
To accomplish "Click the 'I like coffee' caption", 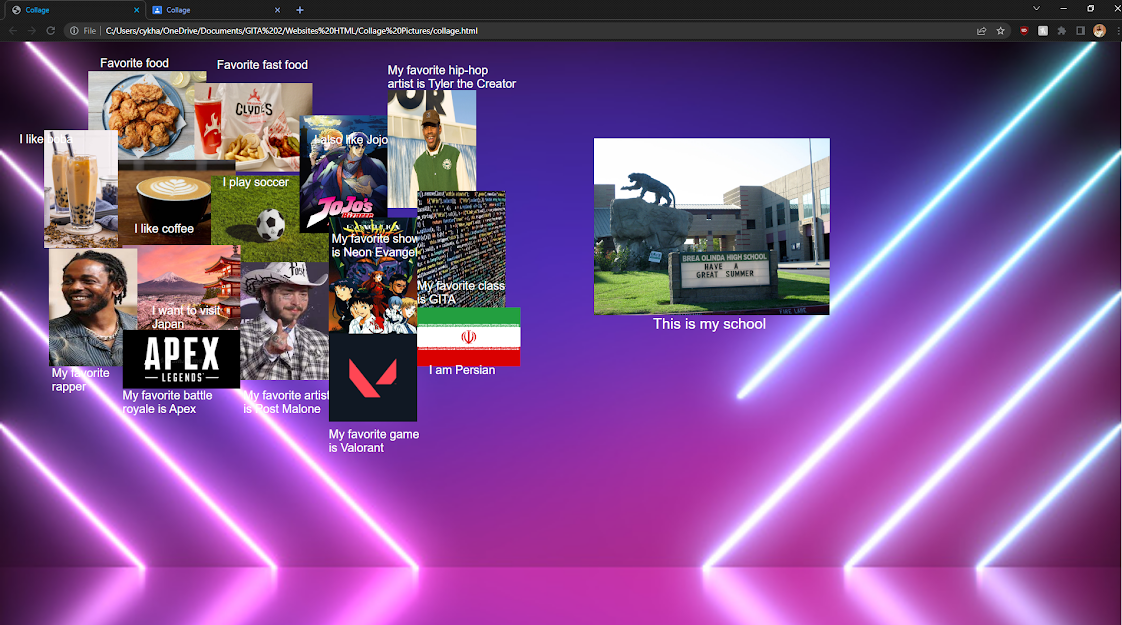I will (x=164, y=228).
